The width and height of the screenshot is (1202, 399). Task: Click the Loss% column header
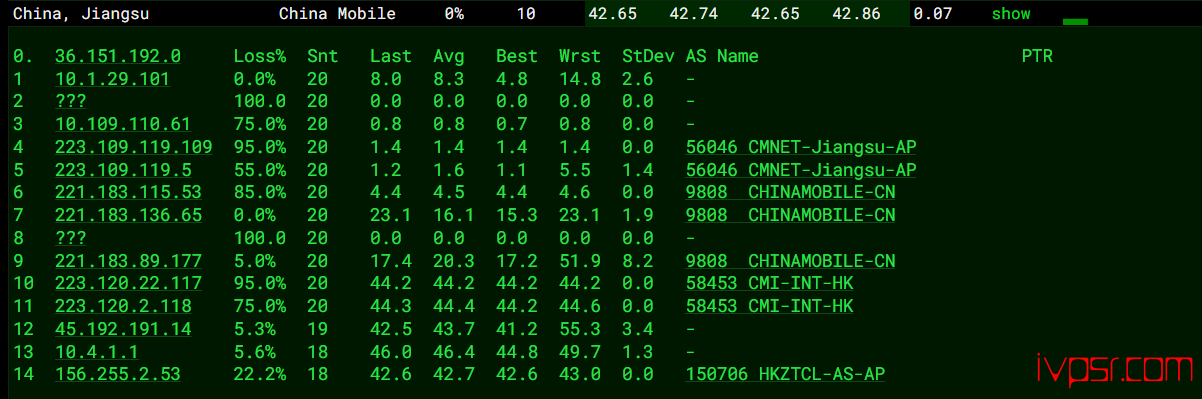pos(259,56)
